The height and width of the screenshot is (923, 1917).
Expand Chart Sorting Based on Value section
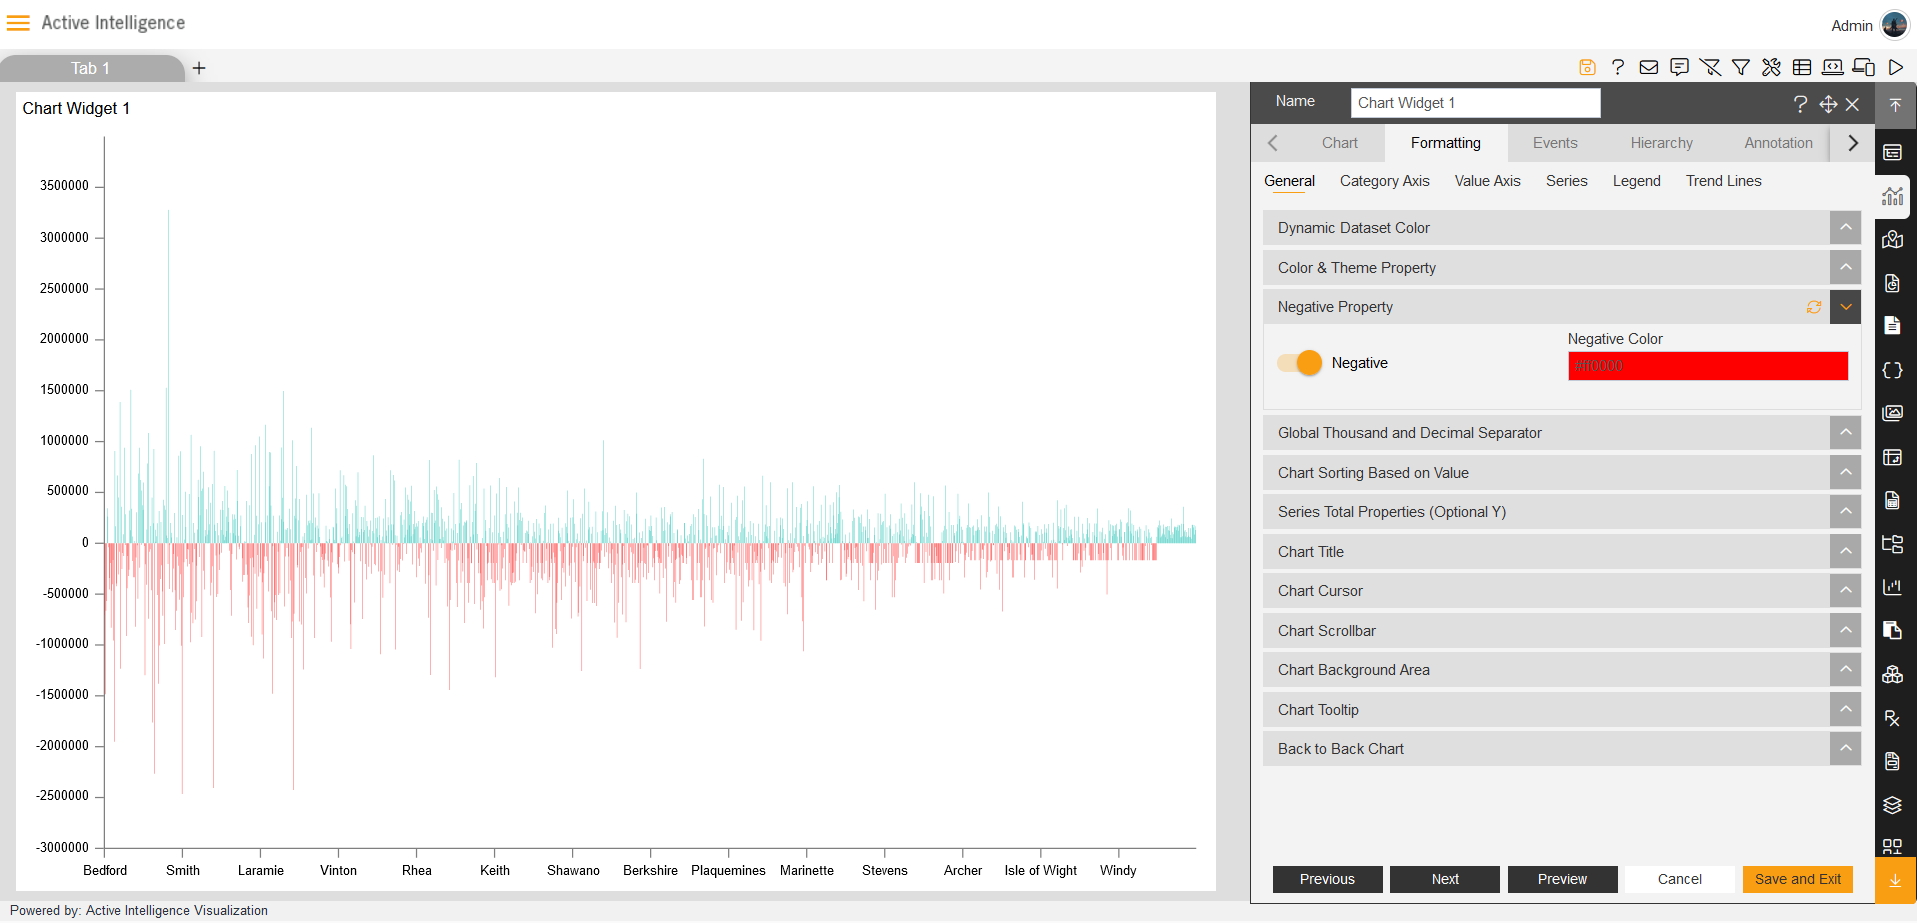(x=1846, y=473)
